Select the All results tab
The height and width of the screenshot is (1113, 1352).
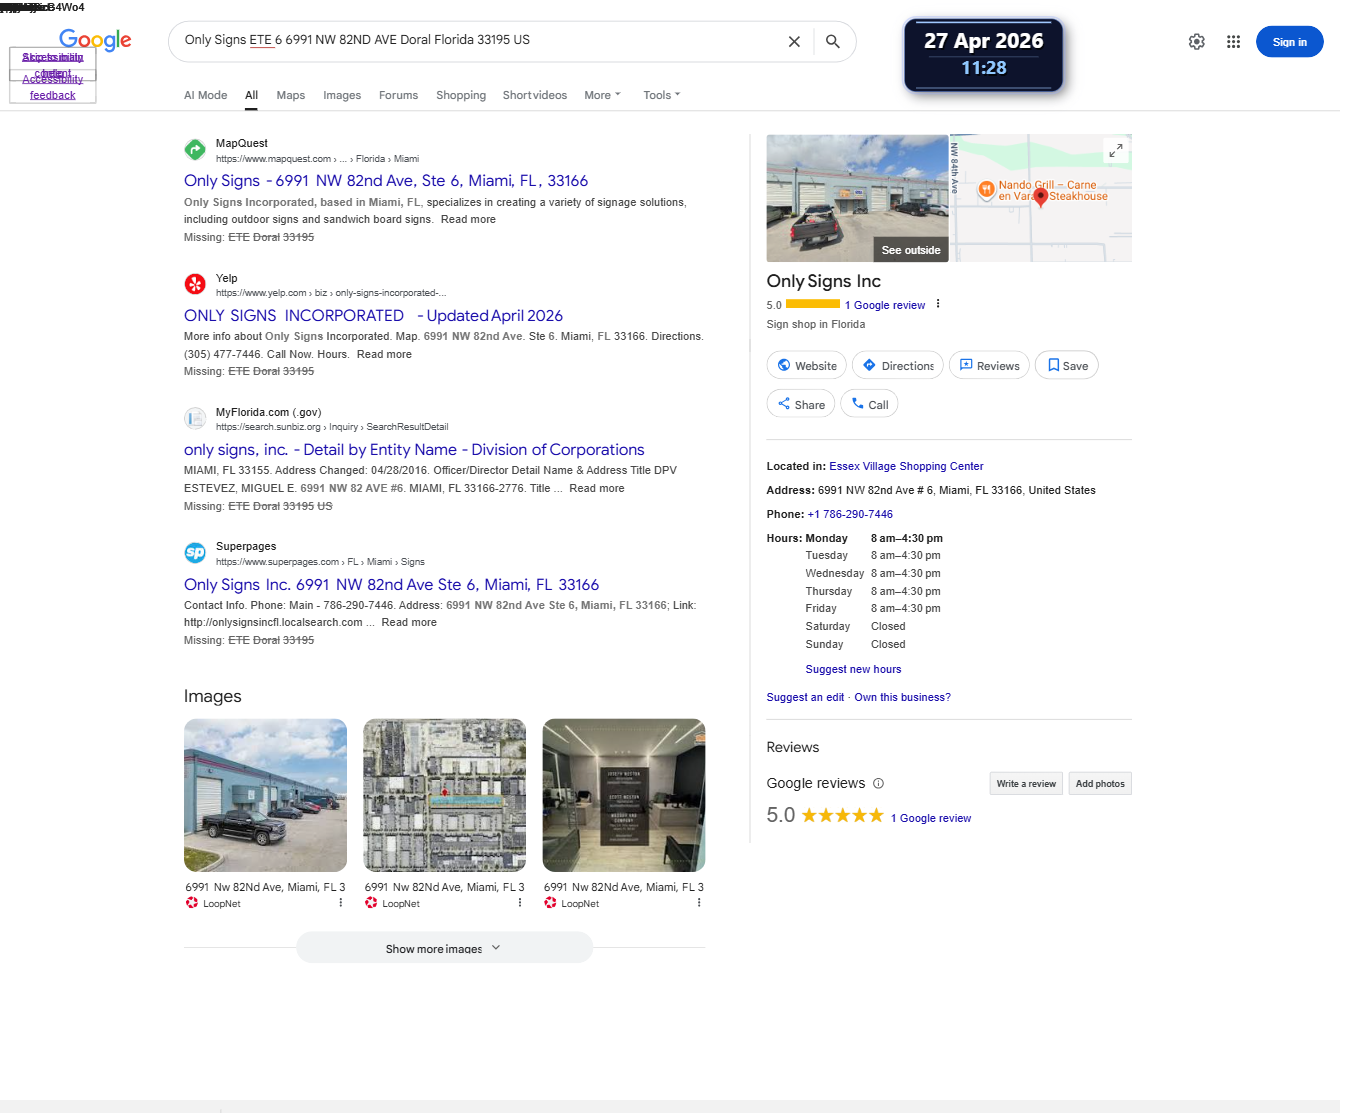click(x=251, y=95)
